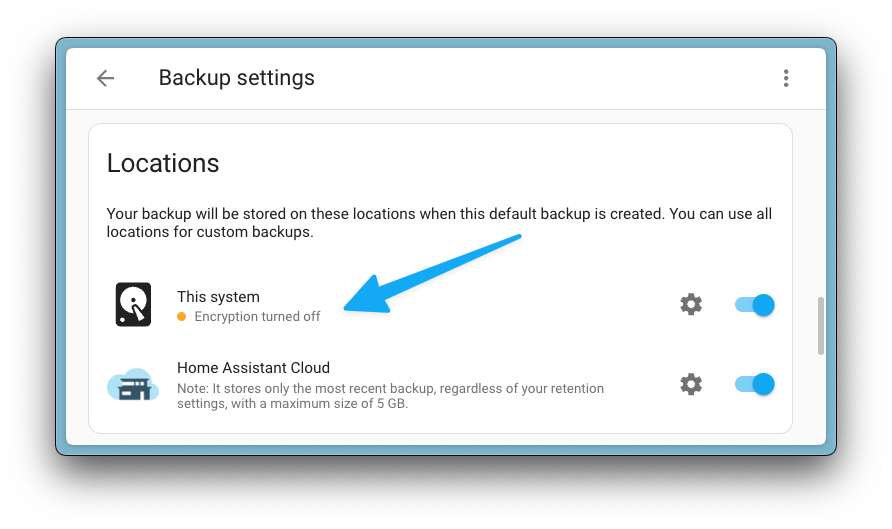Click the blue arrow annotation head
Viewport: 892px width, 529px height.
click(360, 299)
